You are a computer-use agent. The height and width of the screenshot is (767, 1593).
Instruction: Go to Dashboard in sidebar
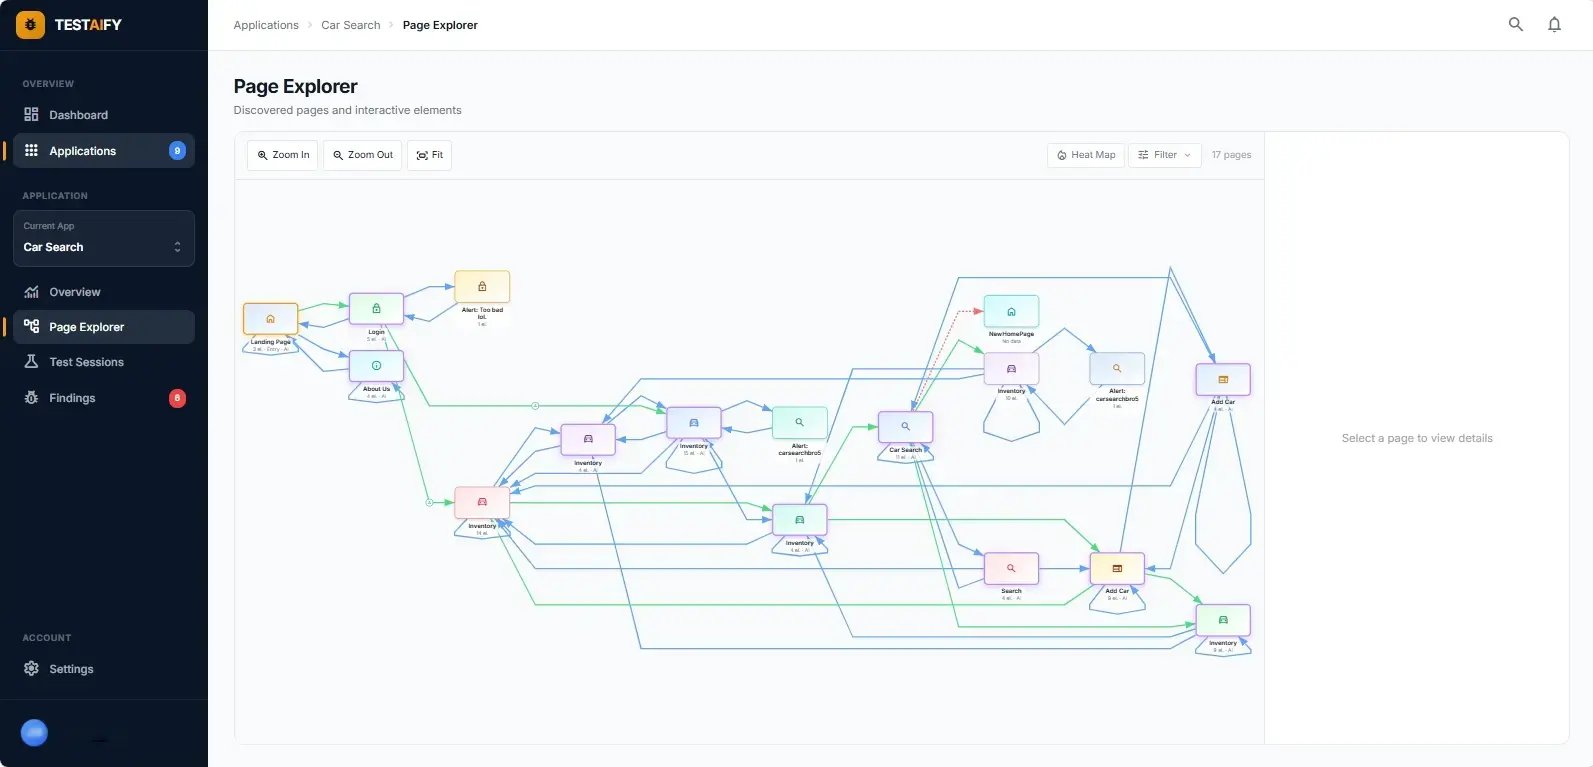(104, 115)
